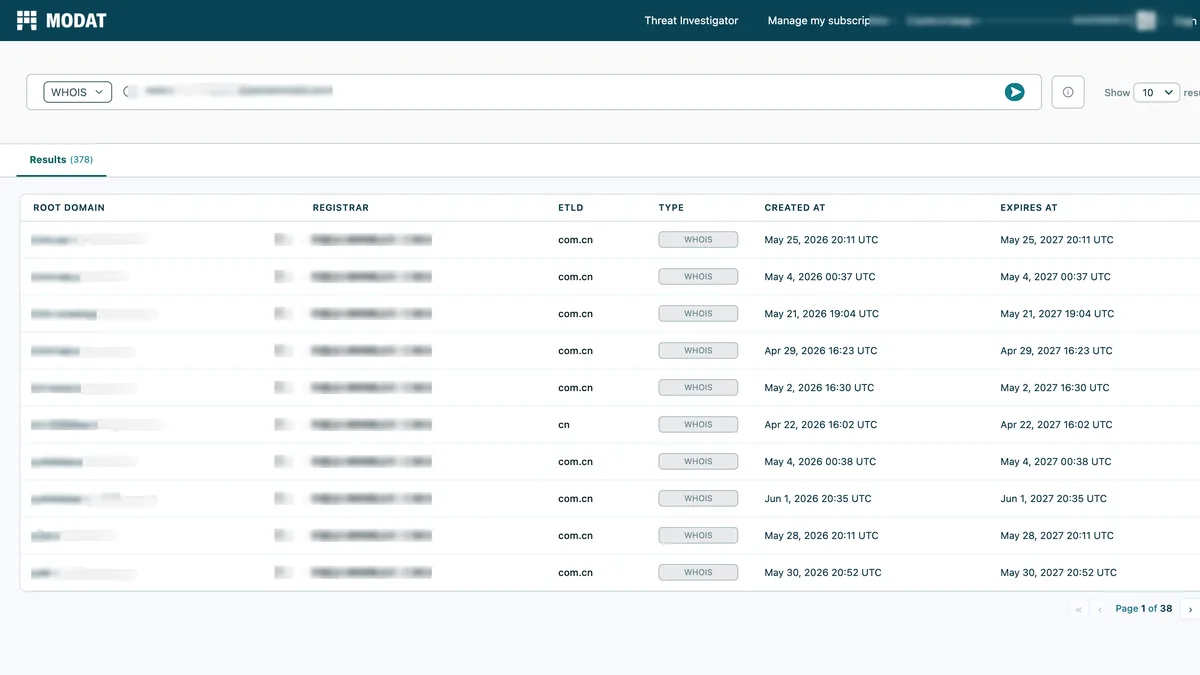The width and height of the screenshot is (1200, 675).
Task: Click the WHOIS badge in the May 2, 2026 row
Action: click(698, 388)
